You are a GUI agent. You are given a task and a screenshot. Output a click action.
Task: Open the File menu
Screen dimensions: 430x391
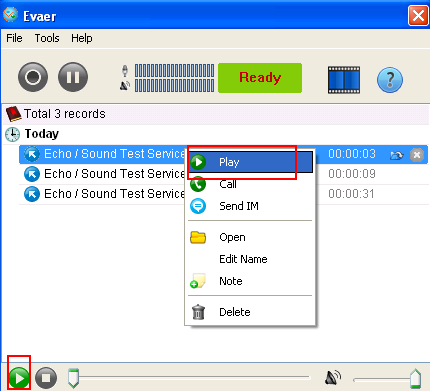[14, 38]
